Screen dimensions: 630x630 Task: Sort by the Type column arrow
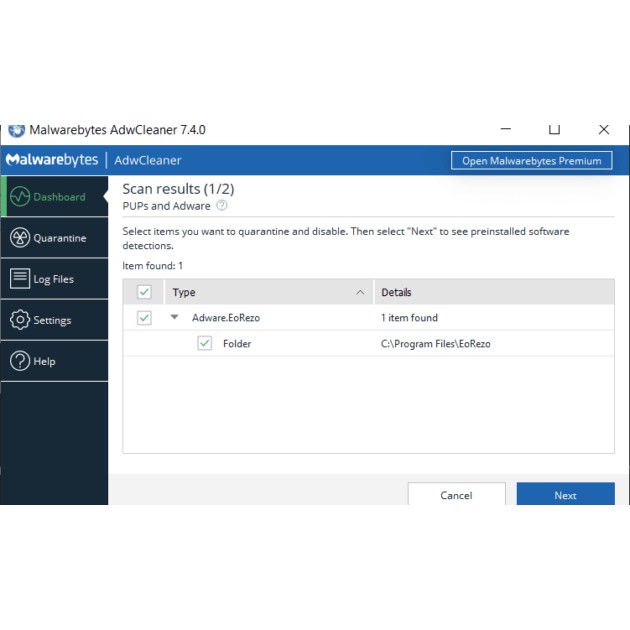(x=360, y=292)
